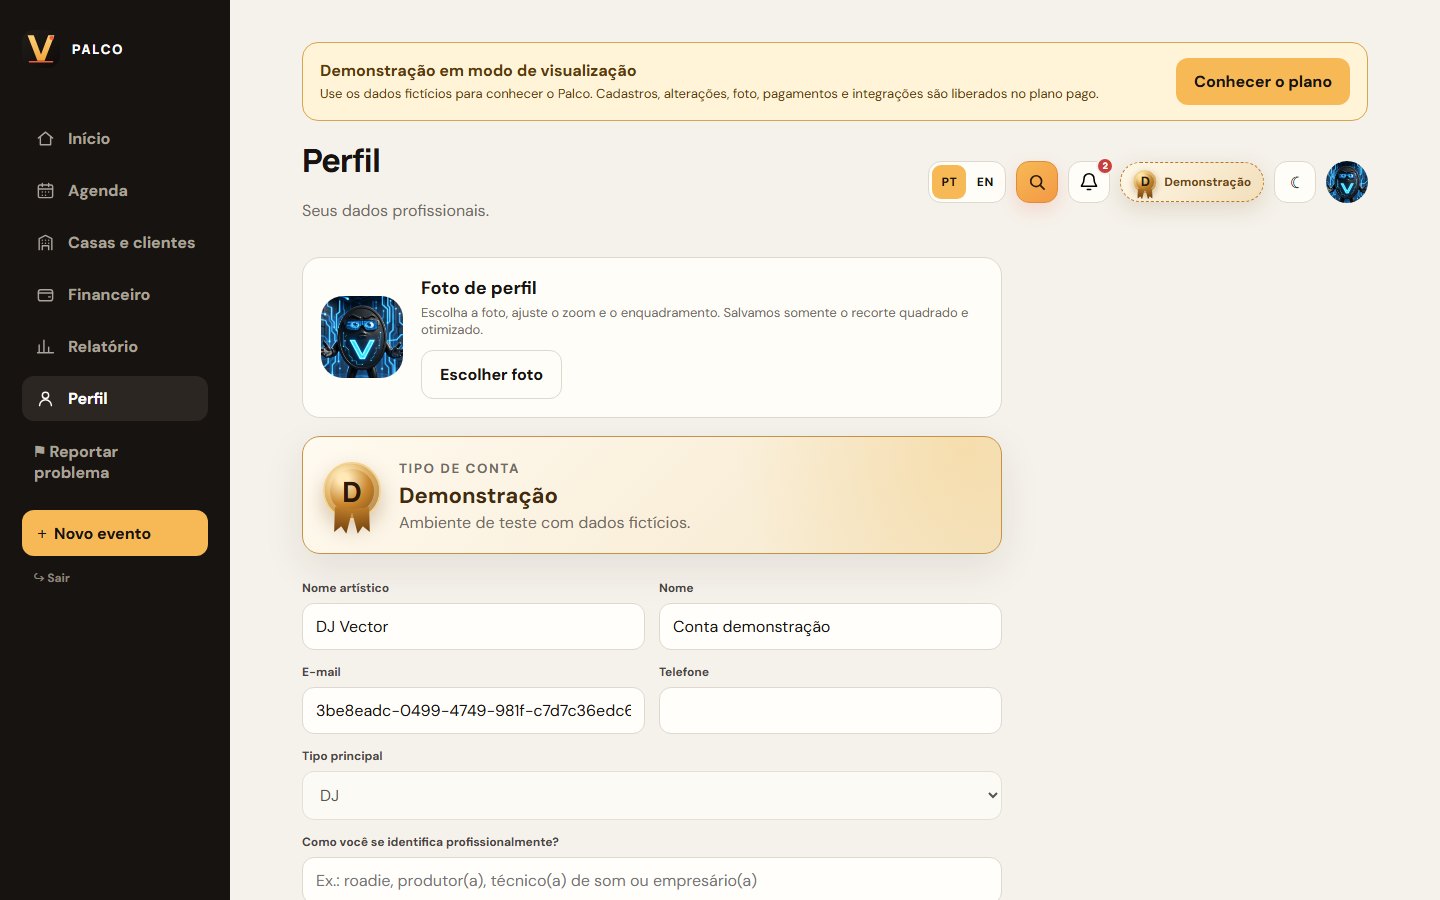Click the bar chart icon beside Relatório
Image resolution: width=1440 pixels, height=900 pixels.
coord(45,347)
